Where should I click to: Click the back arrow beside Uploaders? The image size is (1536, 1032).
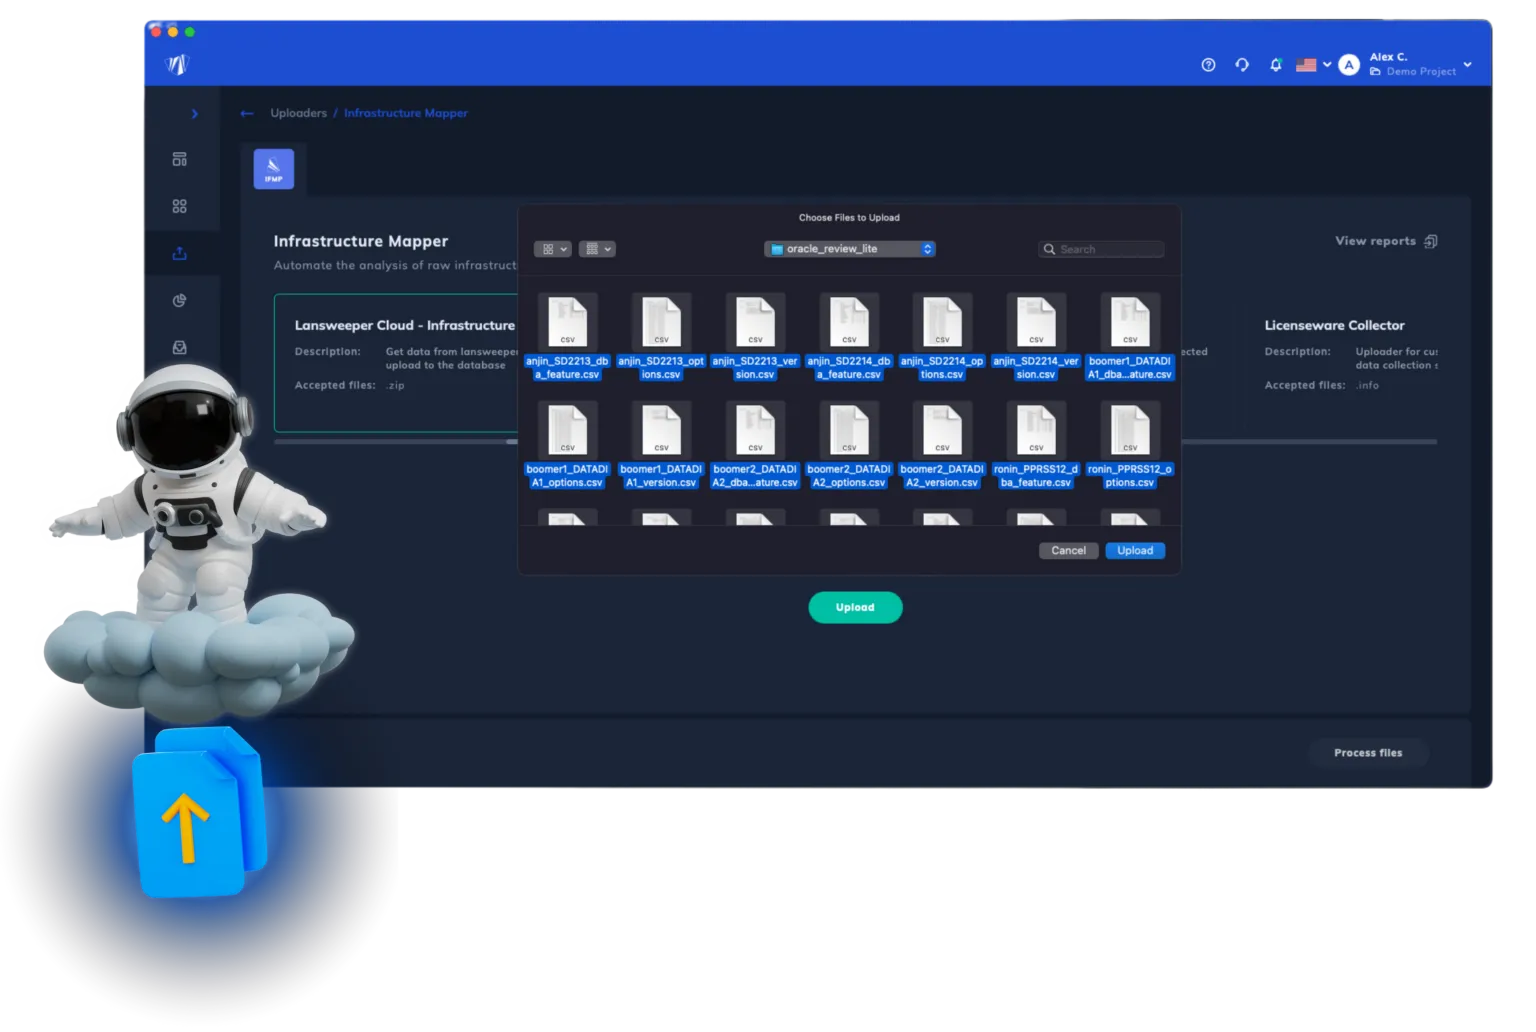247,113
